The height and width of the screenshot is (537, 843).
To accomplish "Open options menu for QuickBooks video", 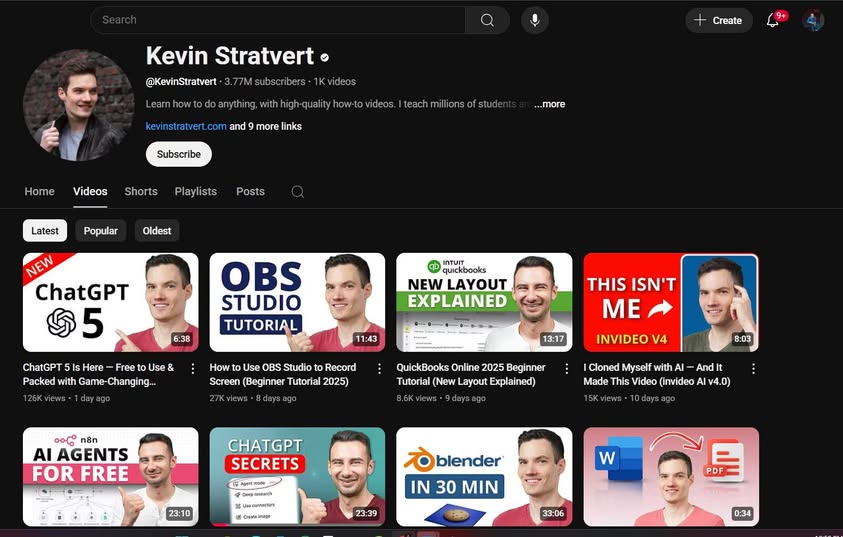I will (x=566, y=369).
